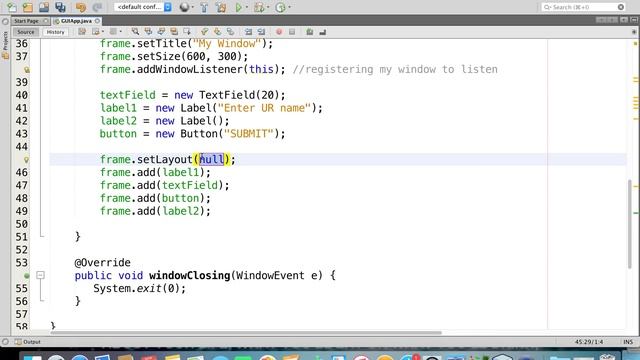
Task: Click the warning glyph at line 38
Action: click(x=27, y=70)
